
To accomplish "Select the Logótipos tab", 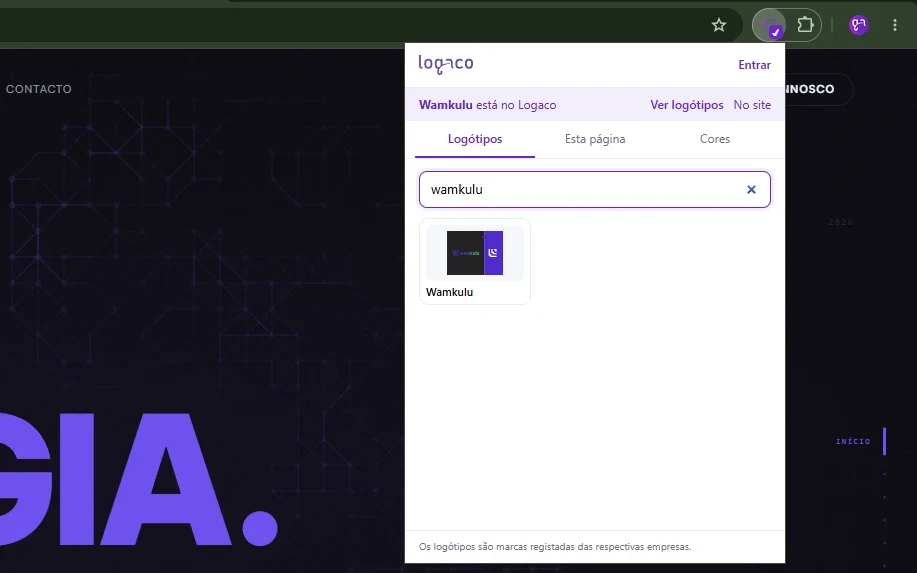I will [x=475, y=139].
